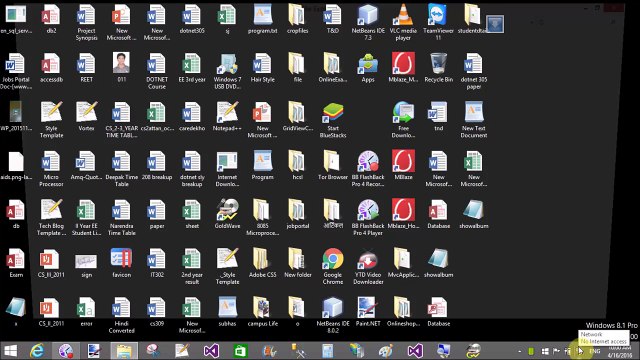Select the 8085 Microprocessor folder
The image size is (640, 360).
pyautogui.click(x=262, y=211)
